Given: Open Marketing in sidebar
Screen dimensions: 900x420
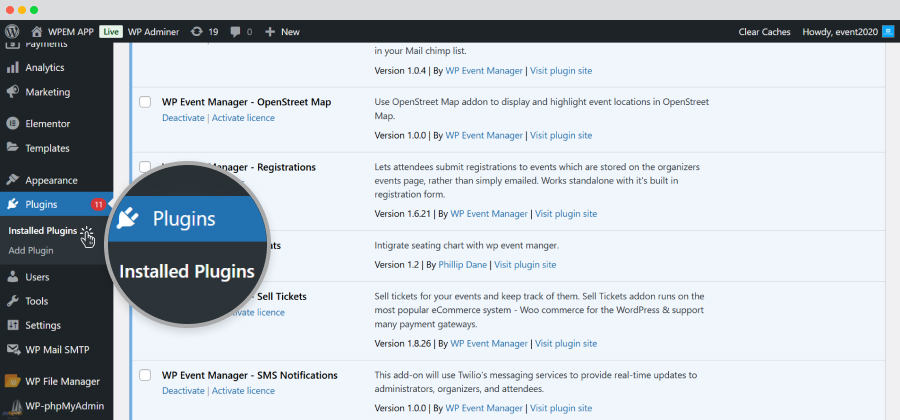Looking at the screenshot, I should [x=48, y=92].
